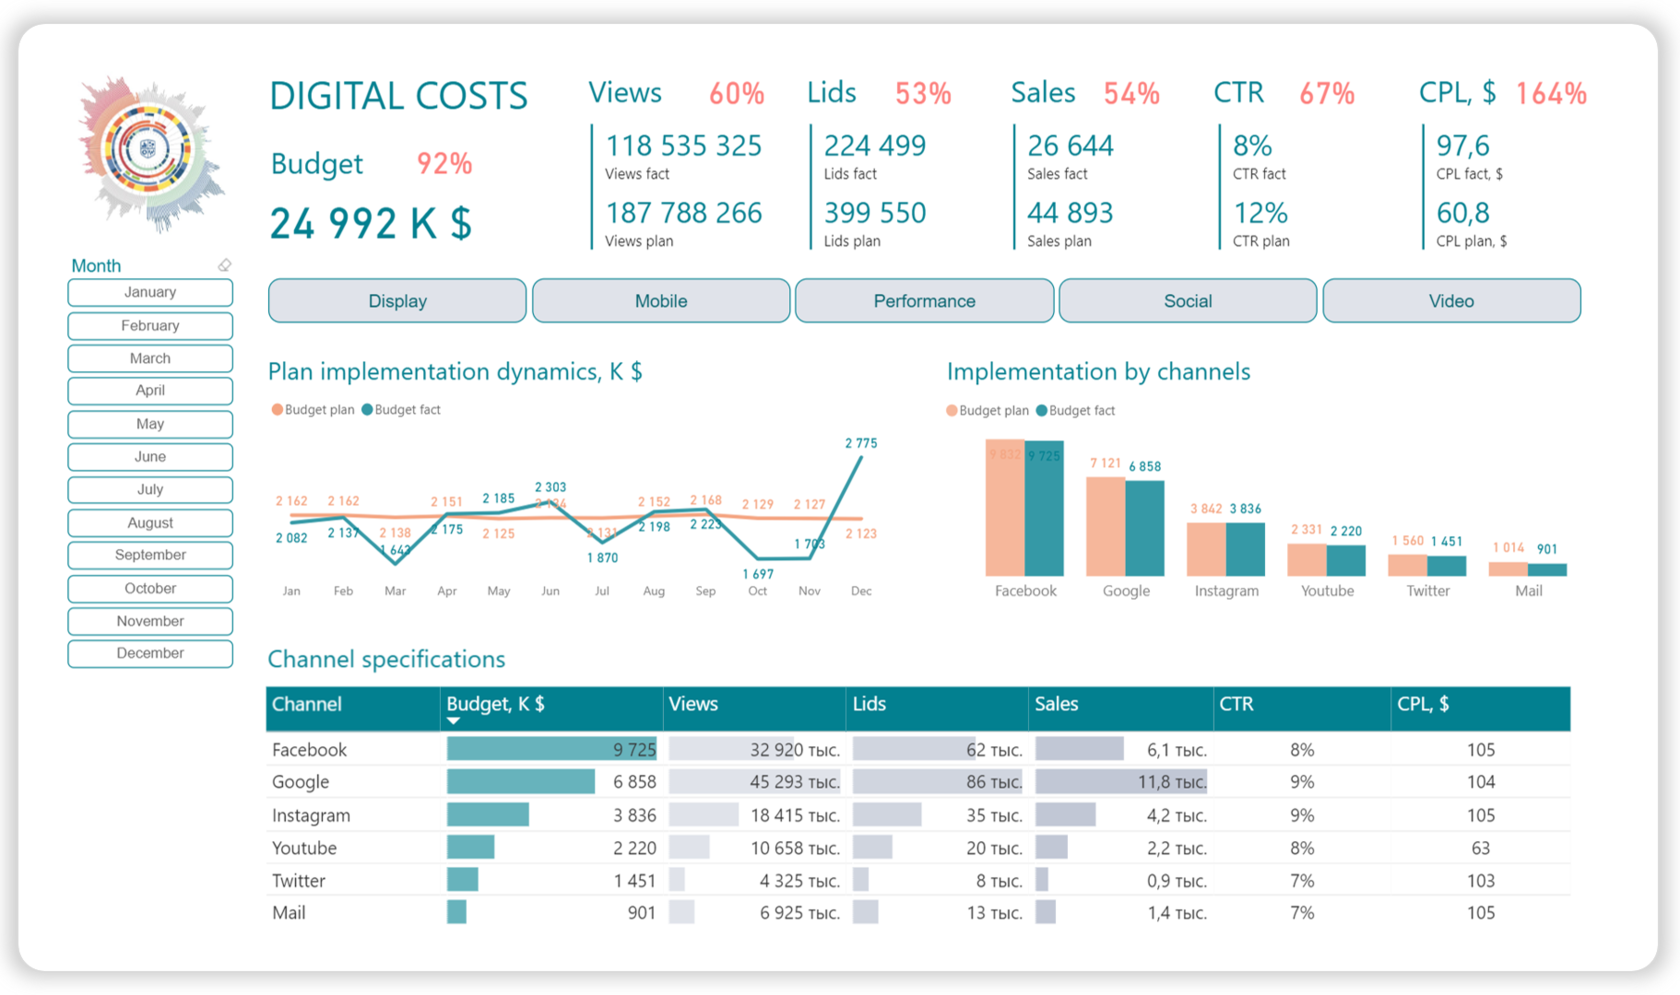This screenshot has width=1680, height=995.
Task: Clear Month selections using the eraser icon
Action: click(225, 264)
